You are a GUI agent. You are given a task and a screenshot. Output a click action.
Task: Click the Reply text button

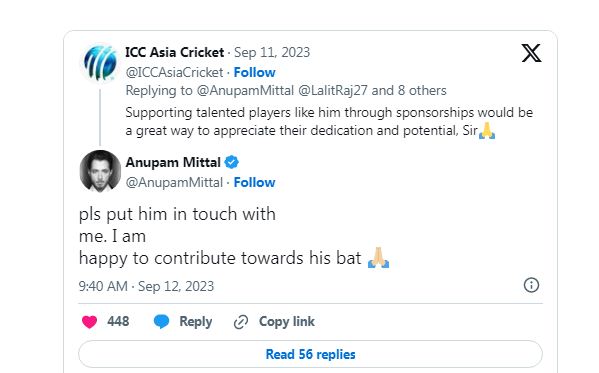196,322
